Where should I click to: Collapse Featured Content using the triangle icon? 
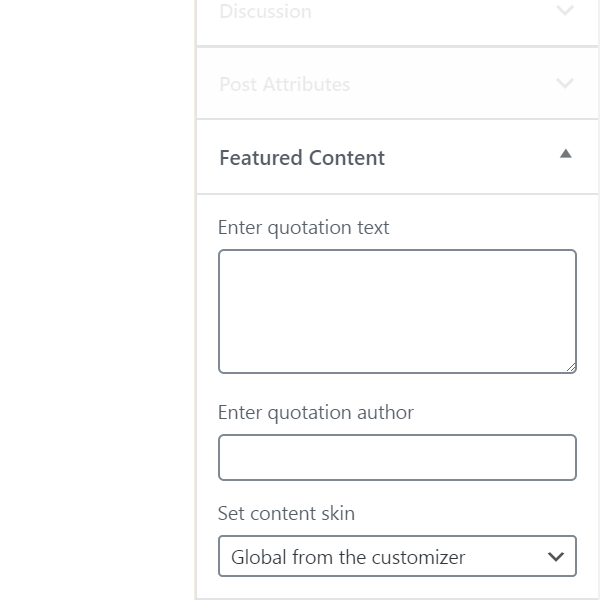pyautogui.click(x=566, y=154)
